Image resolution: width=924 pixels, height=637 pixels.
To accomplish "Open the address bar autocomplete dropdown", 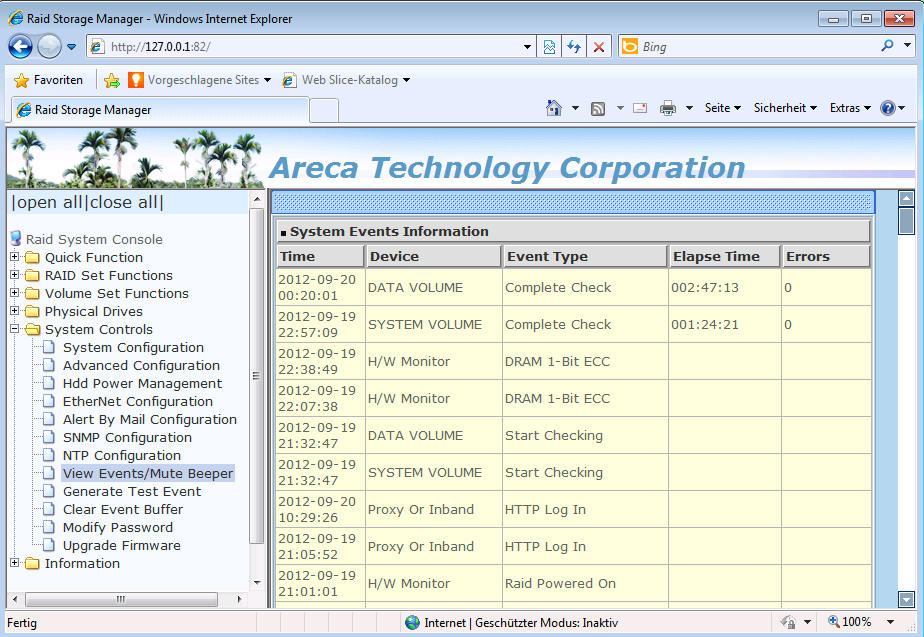I will (x=527, y=47).
